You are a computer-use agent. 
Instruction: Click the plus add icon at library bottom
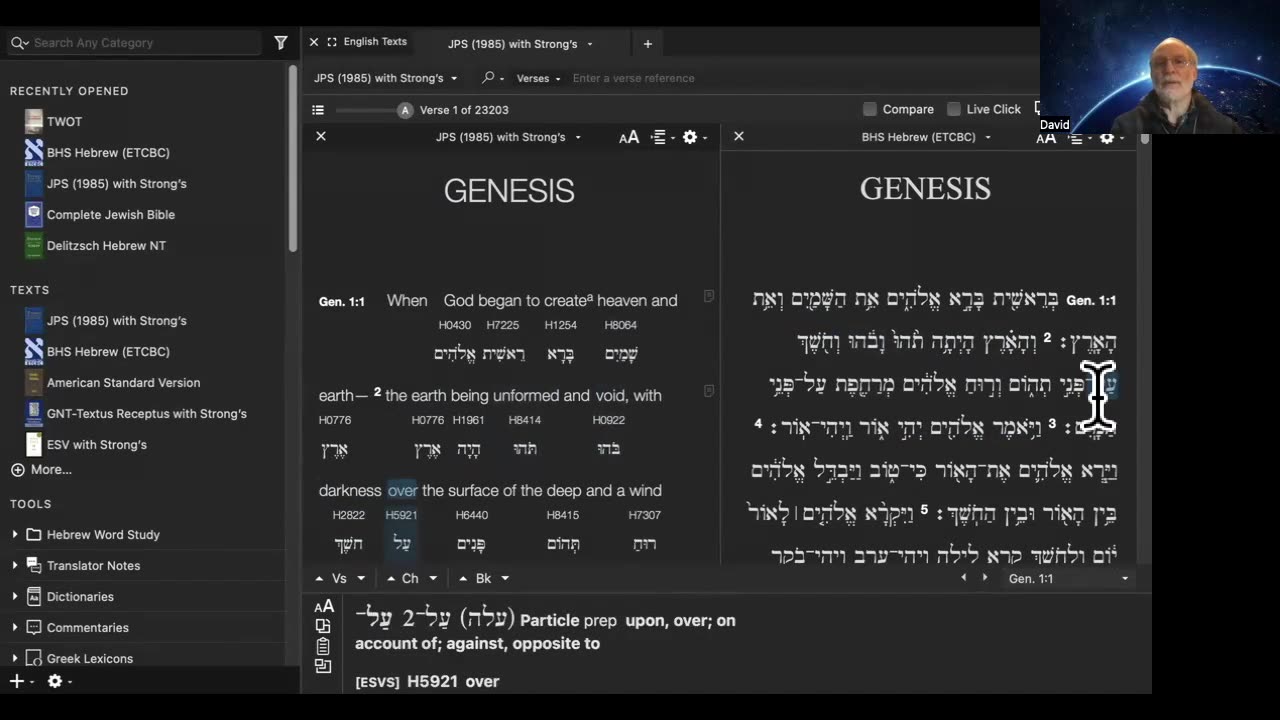[16, 681]
